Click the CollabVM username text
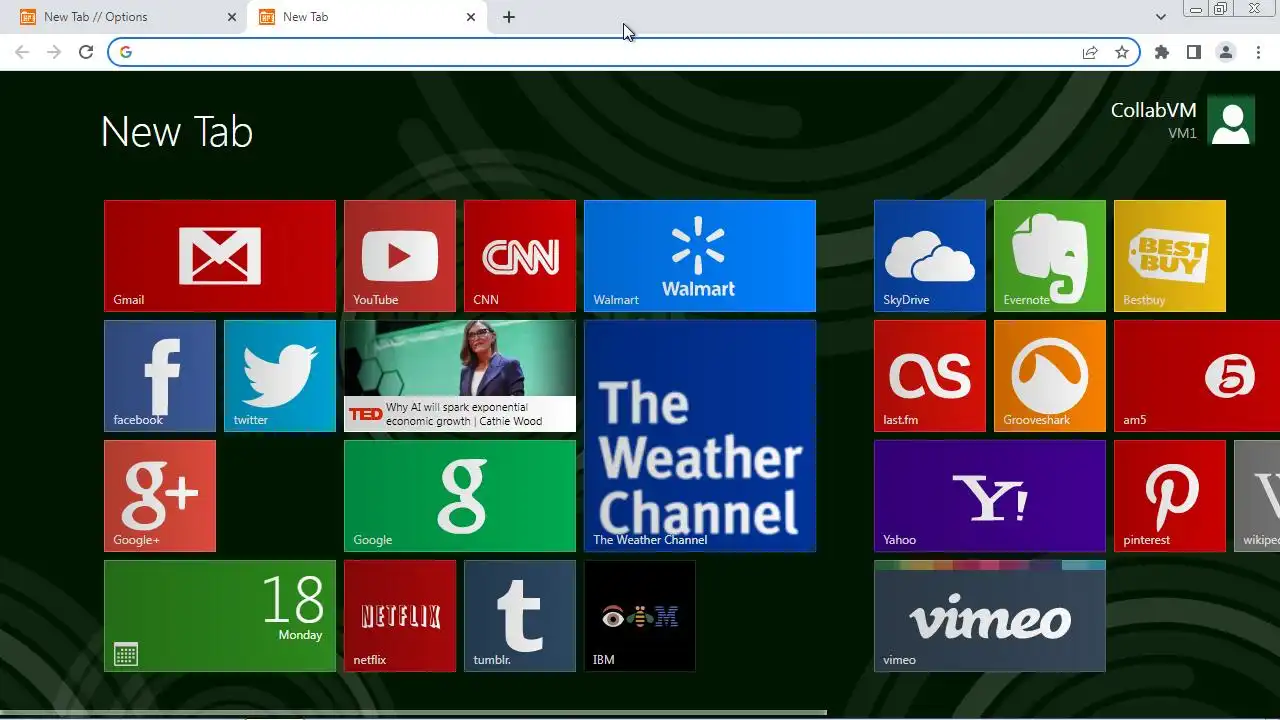 tap(1153, 110)
